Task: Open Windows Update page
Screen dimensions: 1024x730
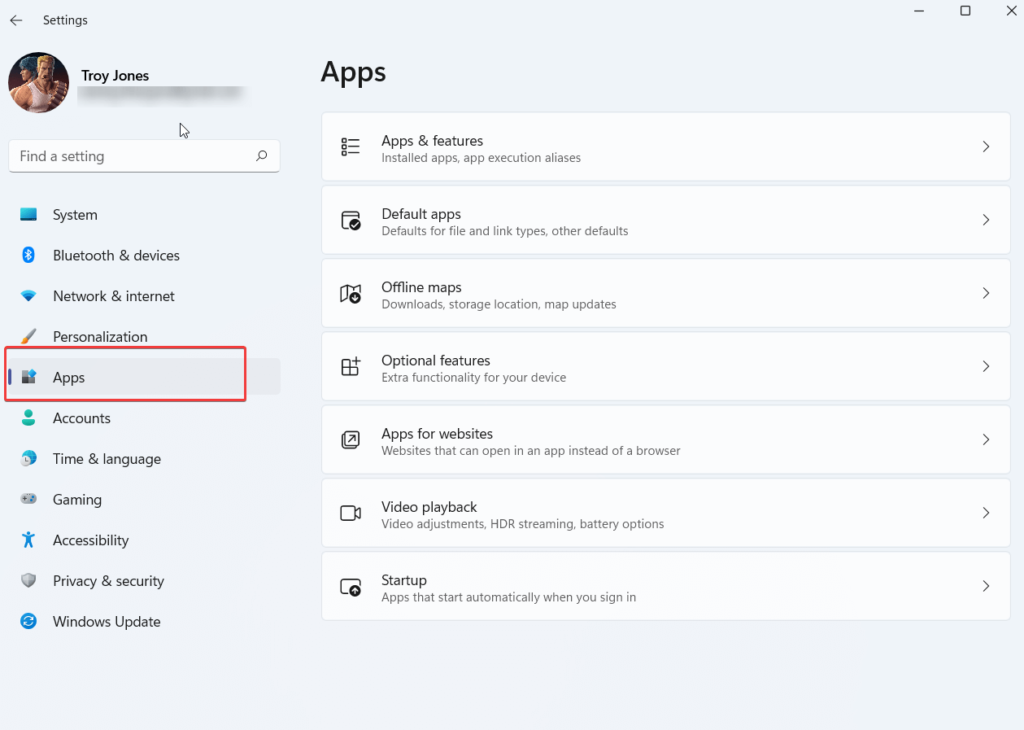Action: [x=144, y=621]
